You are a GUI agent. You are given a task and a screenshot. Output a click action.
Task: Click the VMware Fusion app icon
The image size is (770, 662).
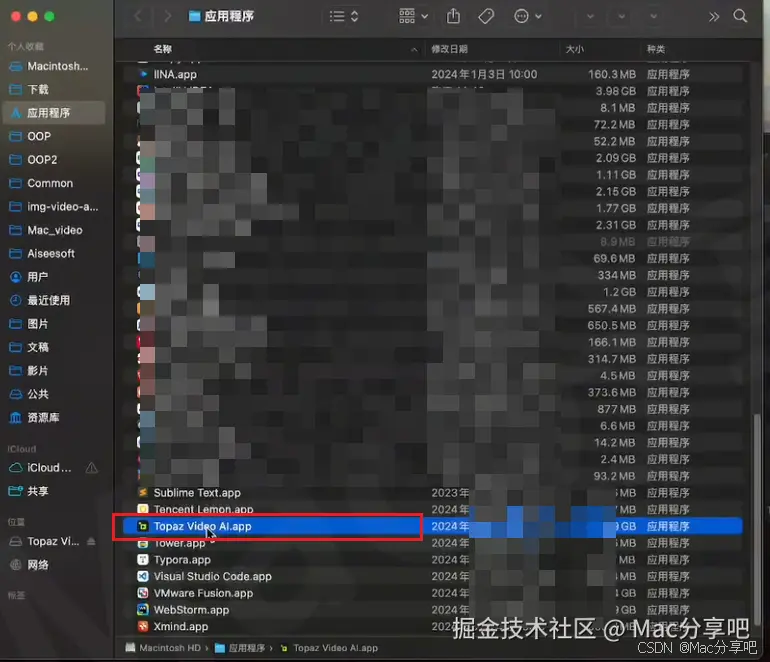(x=143, y=593)
